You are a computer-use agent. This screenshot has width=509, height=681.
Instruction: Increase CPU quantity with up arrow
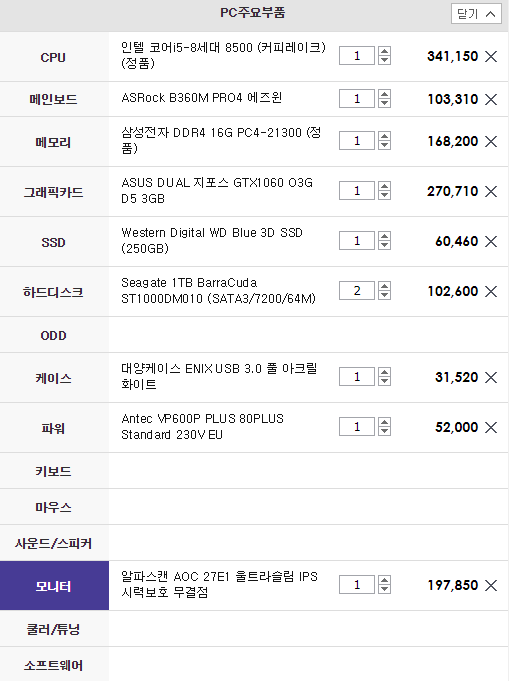384,51
